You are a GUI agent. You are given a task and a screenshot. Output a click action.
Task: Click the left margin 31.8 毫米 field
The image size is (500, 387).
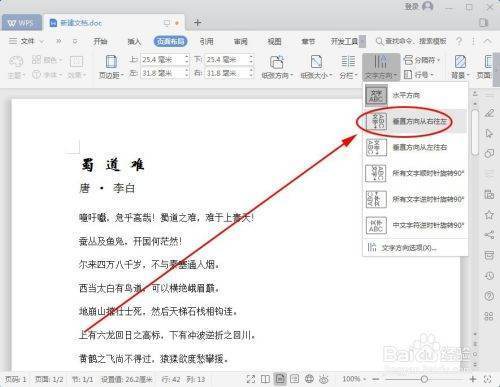pos(161,73)
